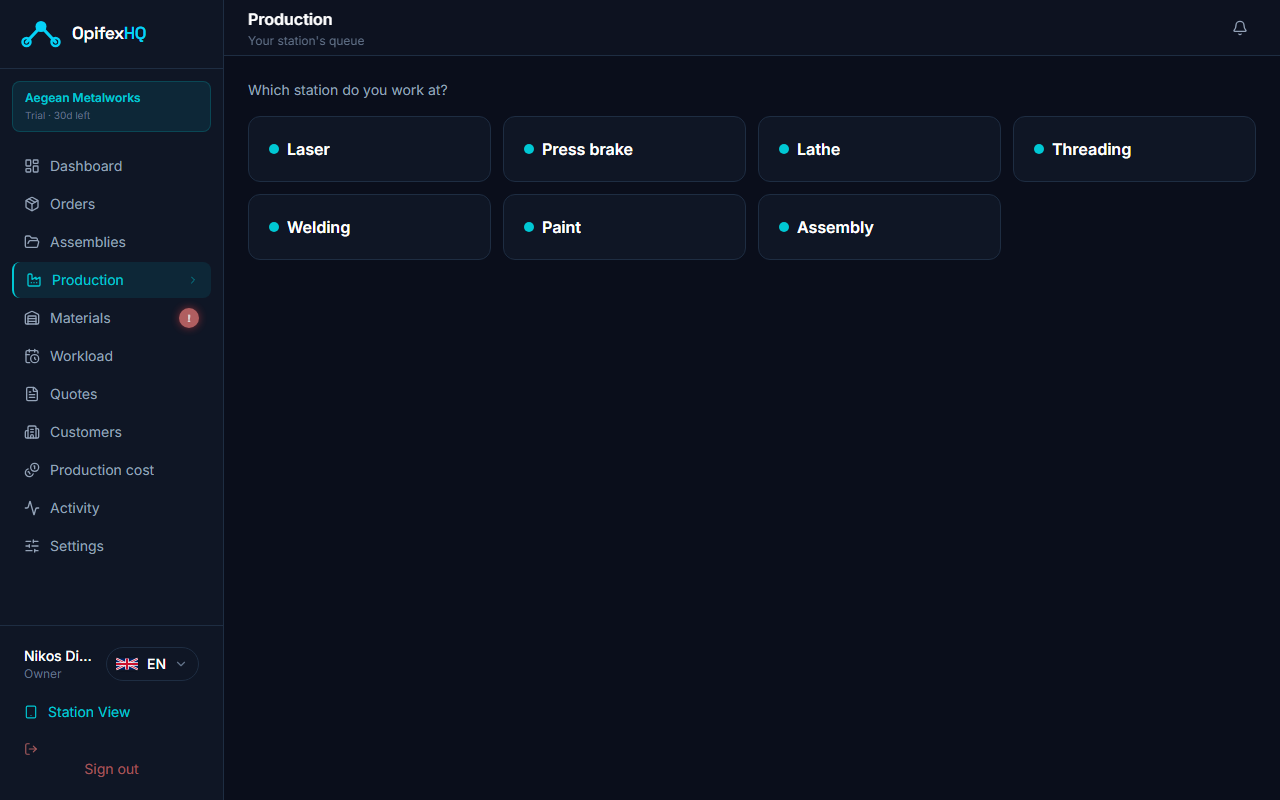Click the Settings sliders icon

32,546
